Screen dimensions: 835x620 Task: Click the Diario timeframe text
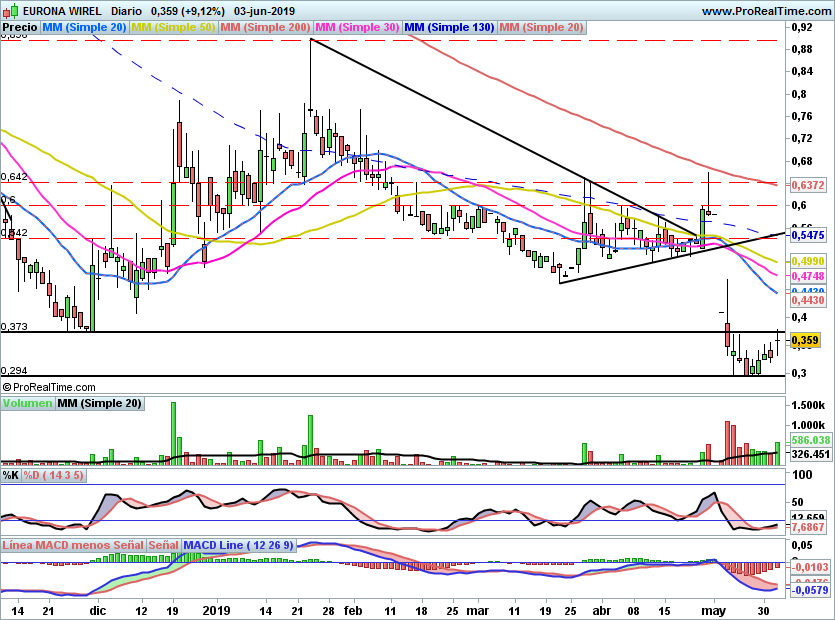click(126, 11)
